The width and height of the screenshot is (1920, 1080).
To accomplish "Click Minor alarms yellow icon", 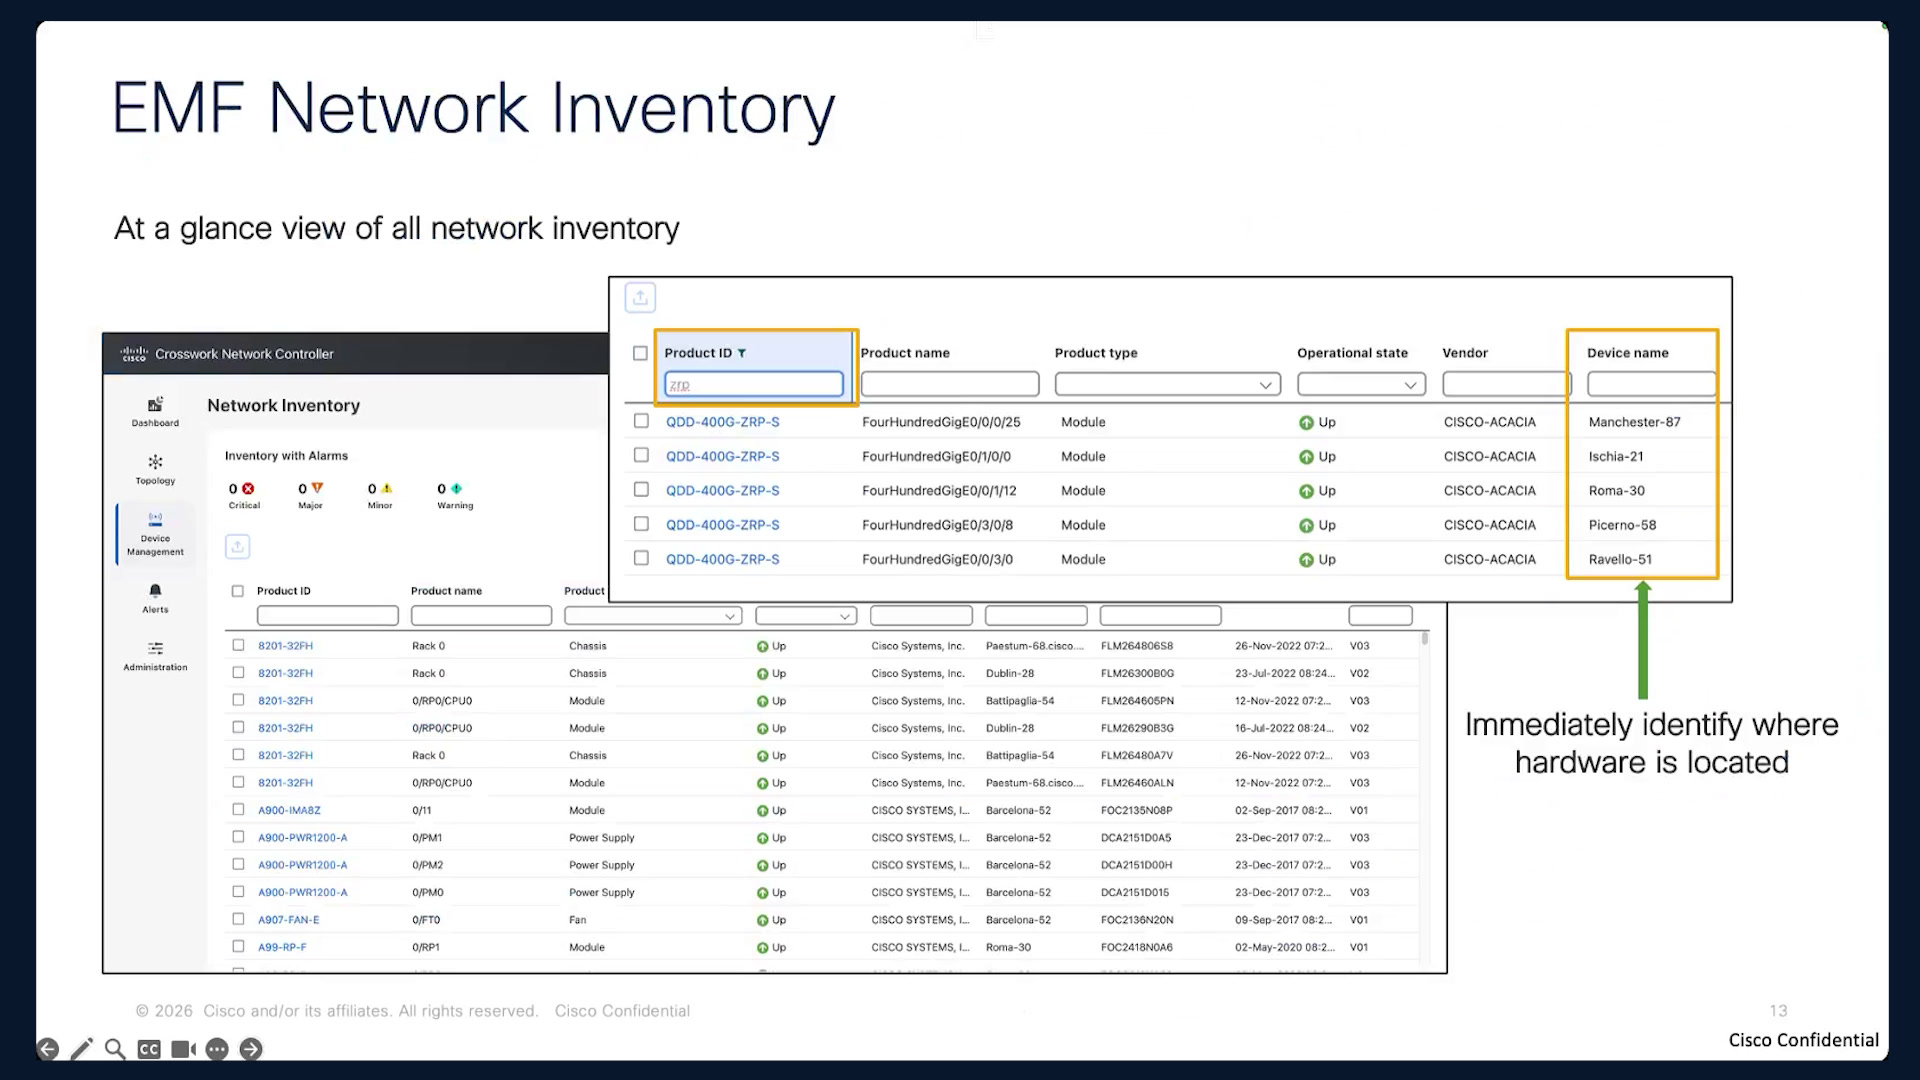I will 387,488.
